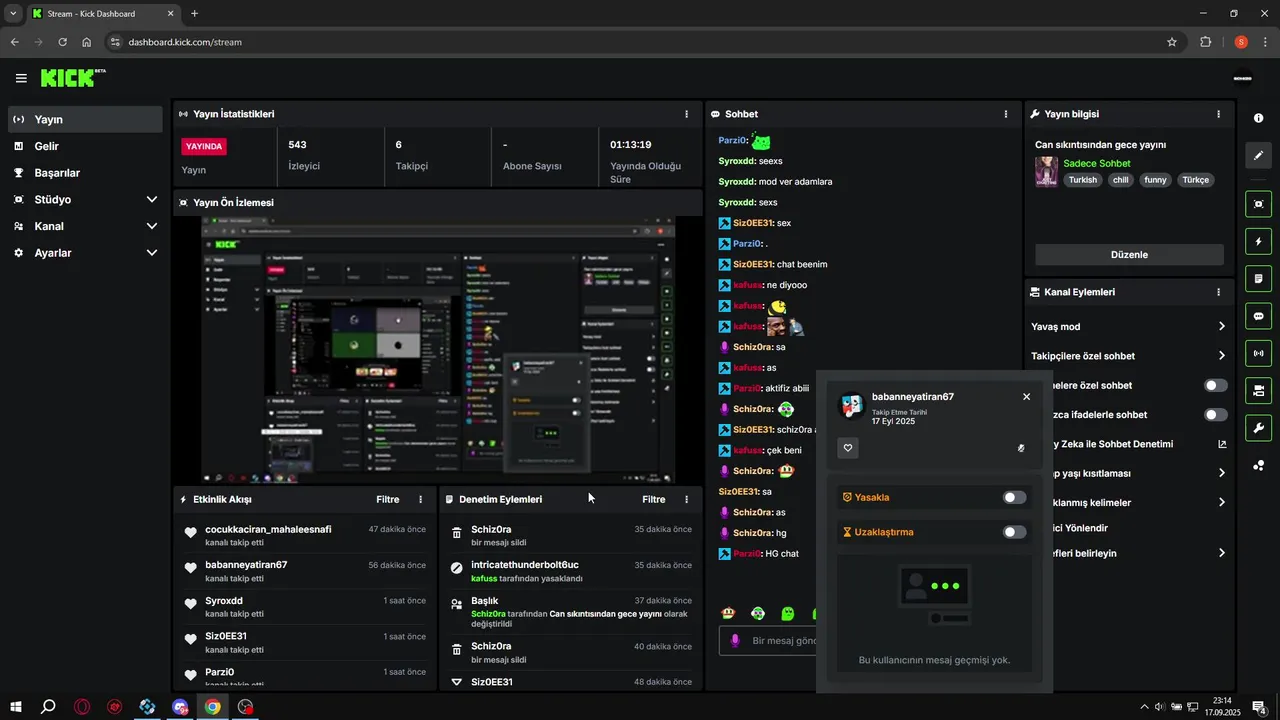Open Discord from the taskbar
This screenshot has height=720, width=1280.
point(180,707)
